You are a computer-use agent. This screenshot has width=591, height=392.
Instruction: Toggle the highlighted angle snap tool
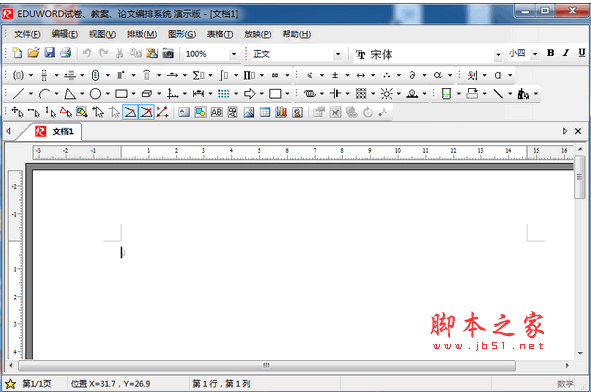click(130, 112)
